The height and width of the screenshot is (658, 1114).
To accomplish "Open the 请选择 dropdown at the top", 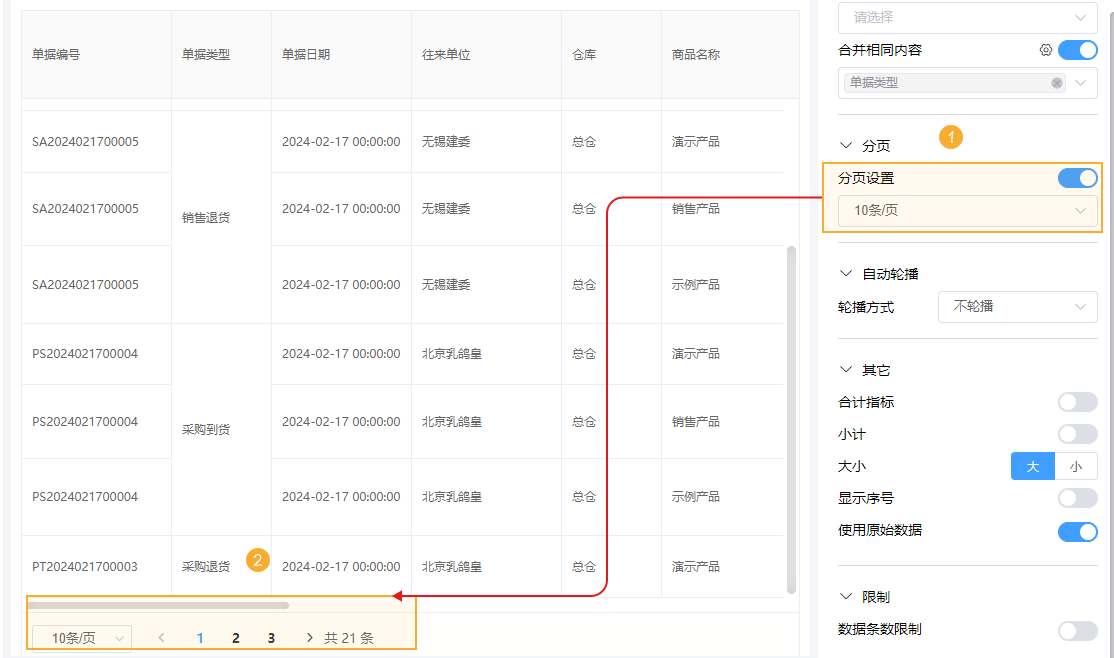I will 966,18.
